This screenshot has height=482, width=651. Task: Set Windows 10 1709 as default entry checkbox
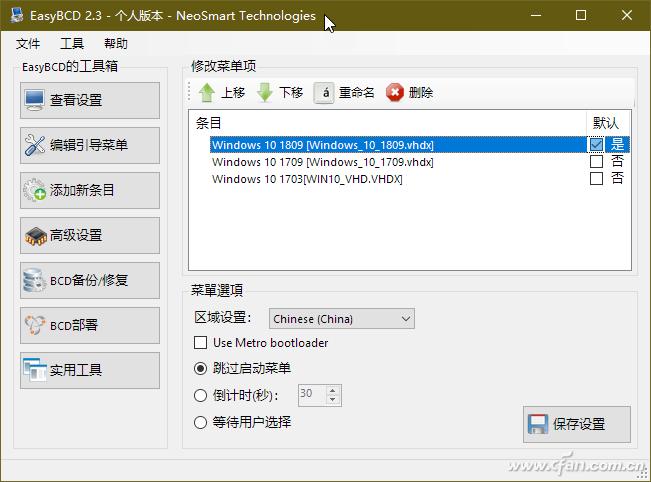(596, 161)
